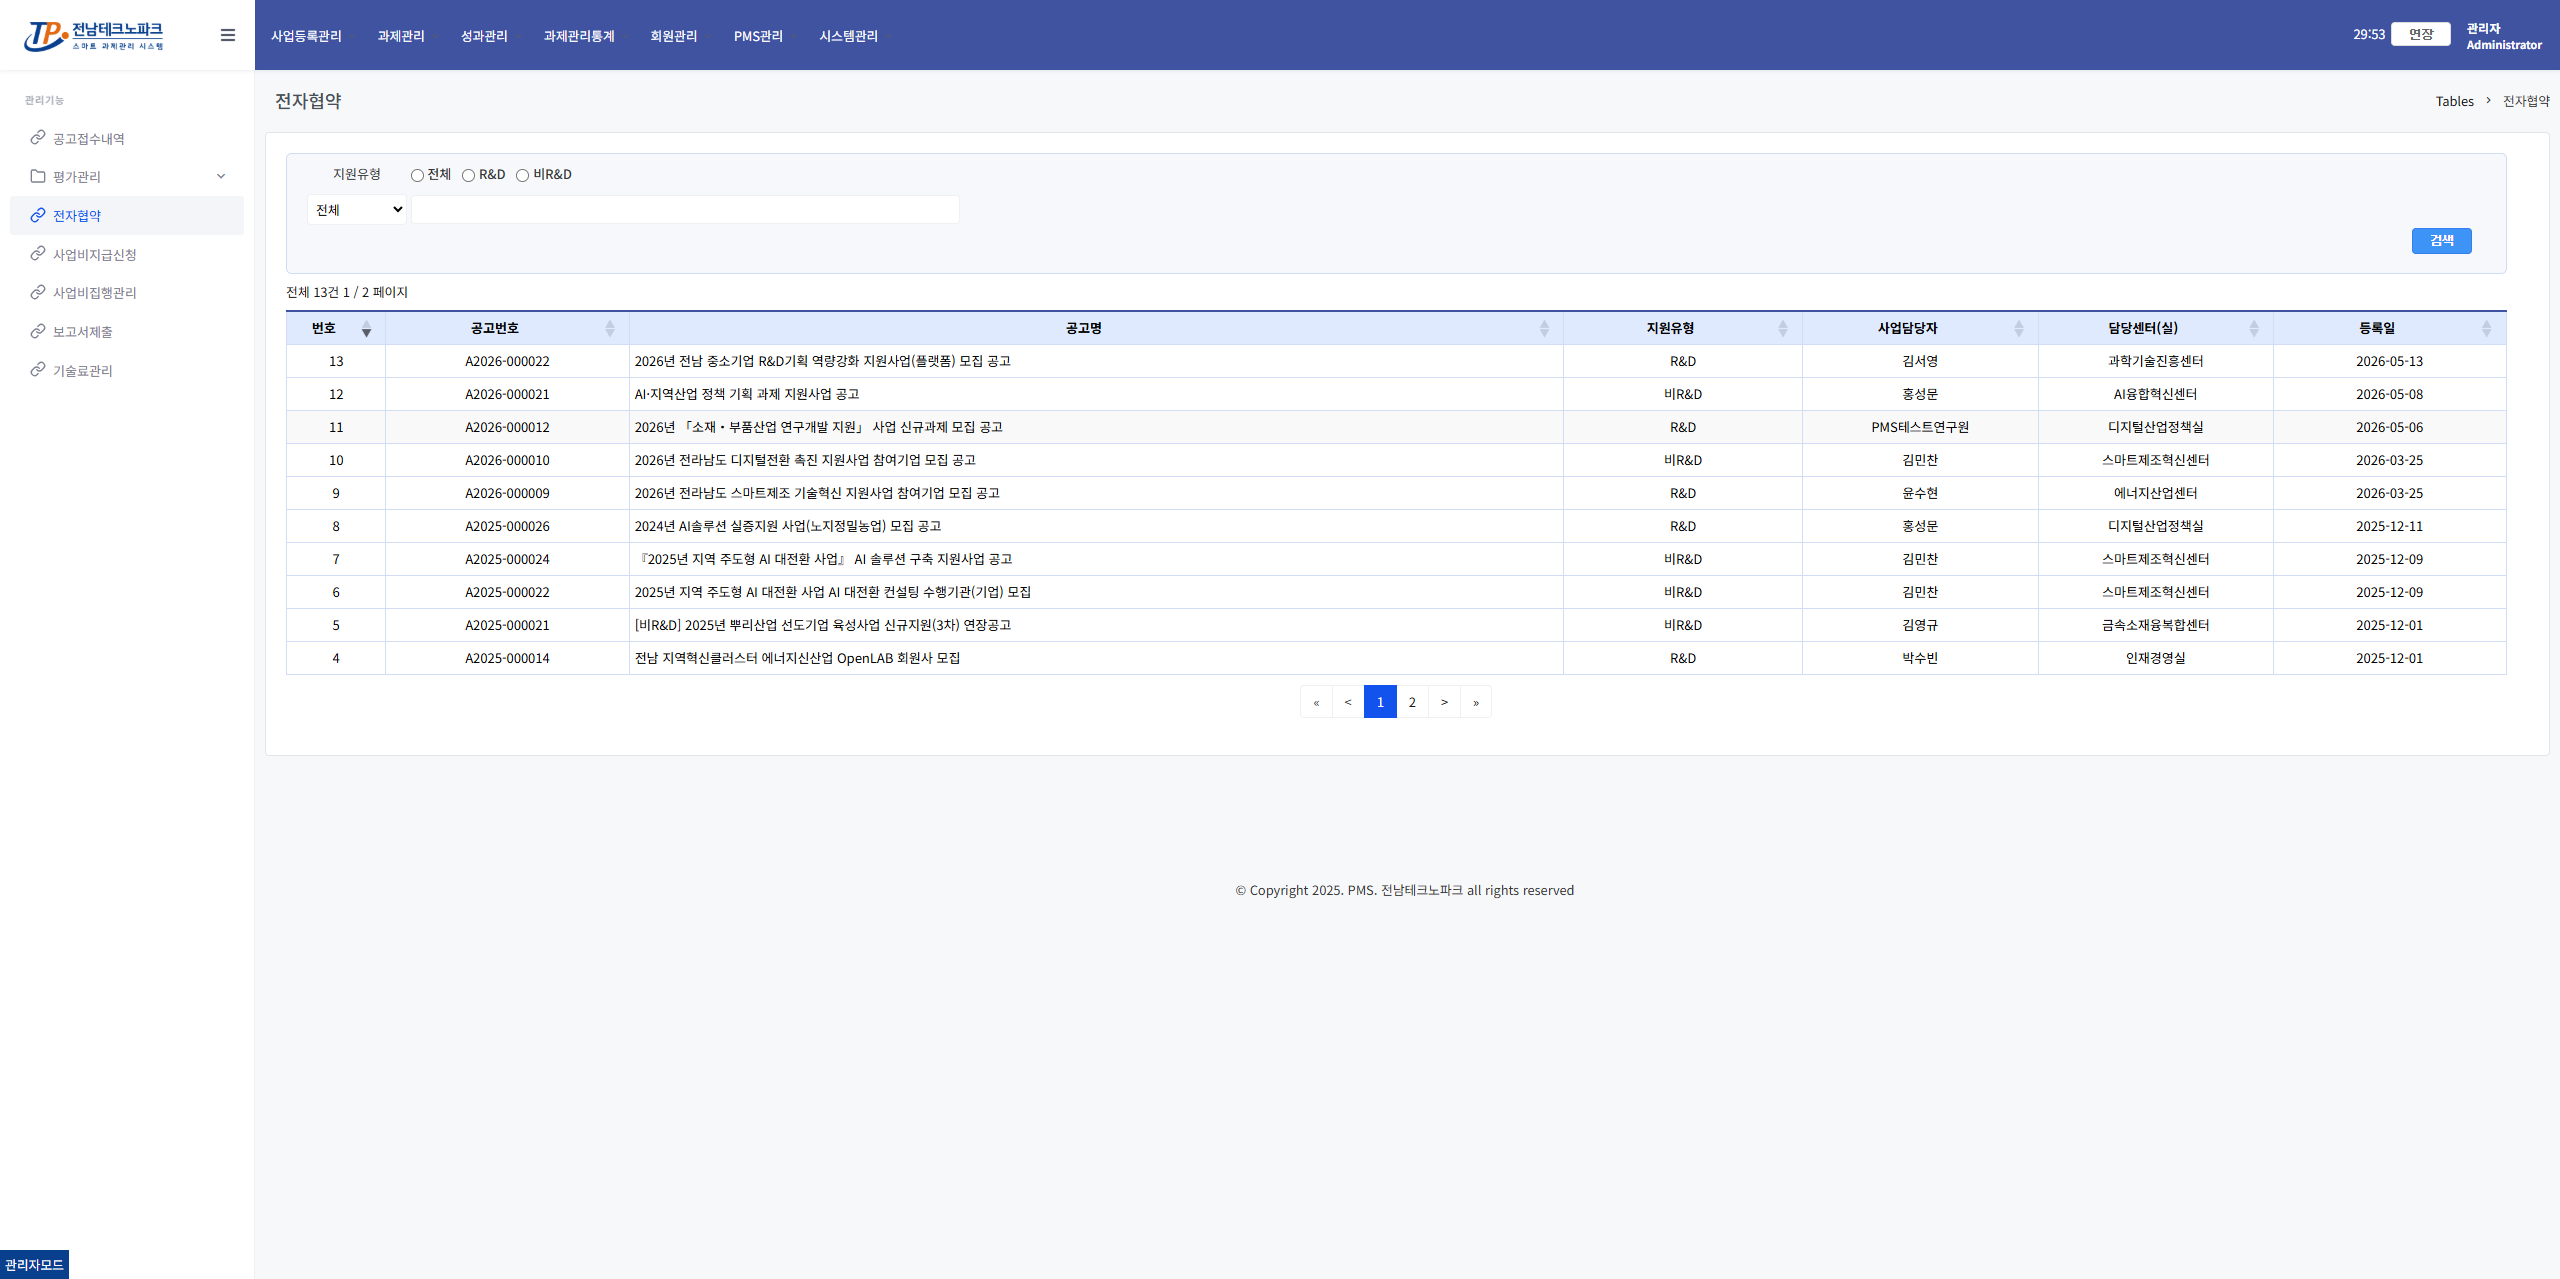Image resolution: width=2560 pixels, height=1279 pixels.
Task: Open announcement A2026-000022 row title
Action: point(822,361)
